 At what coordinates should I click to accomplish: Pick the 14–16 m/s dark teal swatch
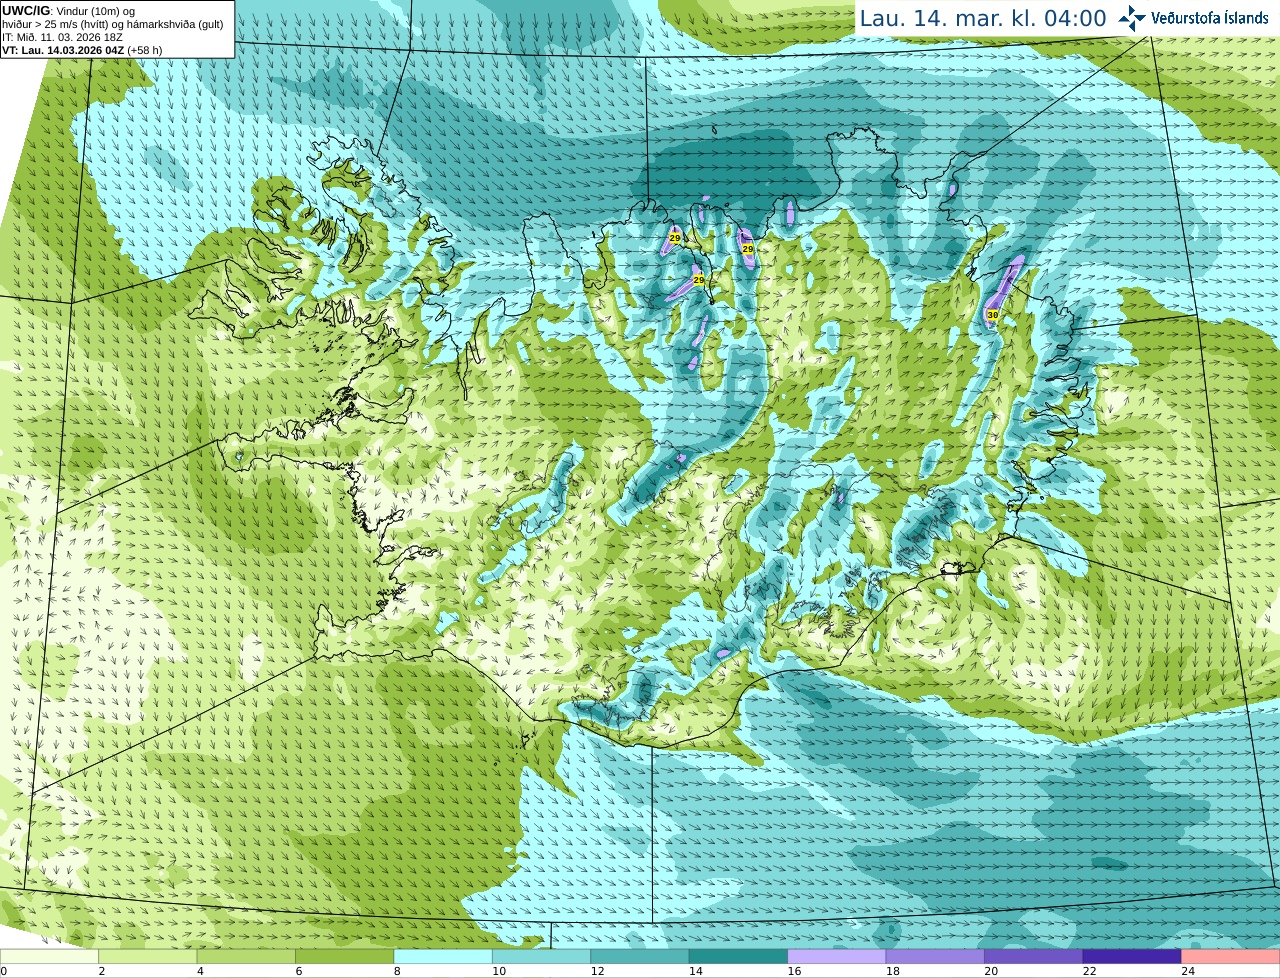coord(739,956)
